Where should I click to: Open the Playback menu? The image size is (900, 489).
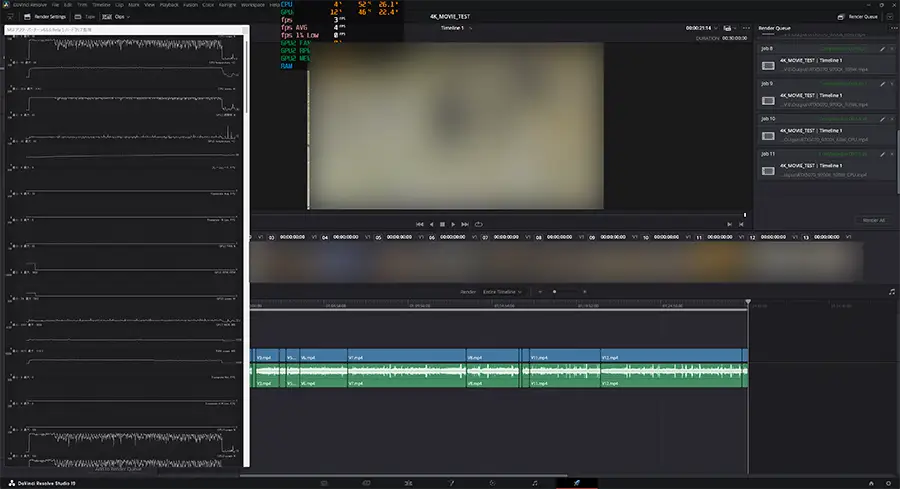pos(169,5)
